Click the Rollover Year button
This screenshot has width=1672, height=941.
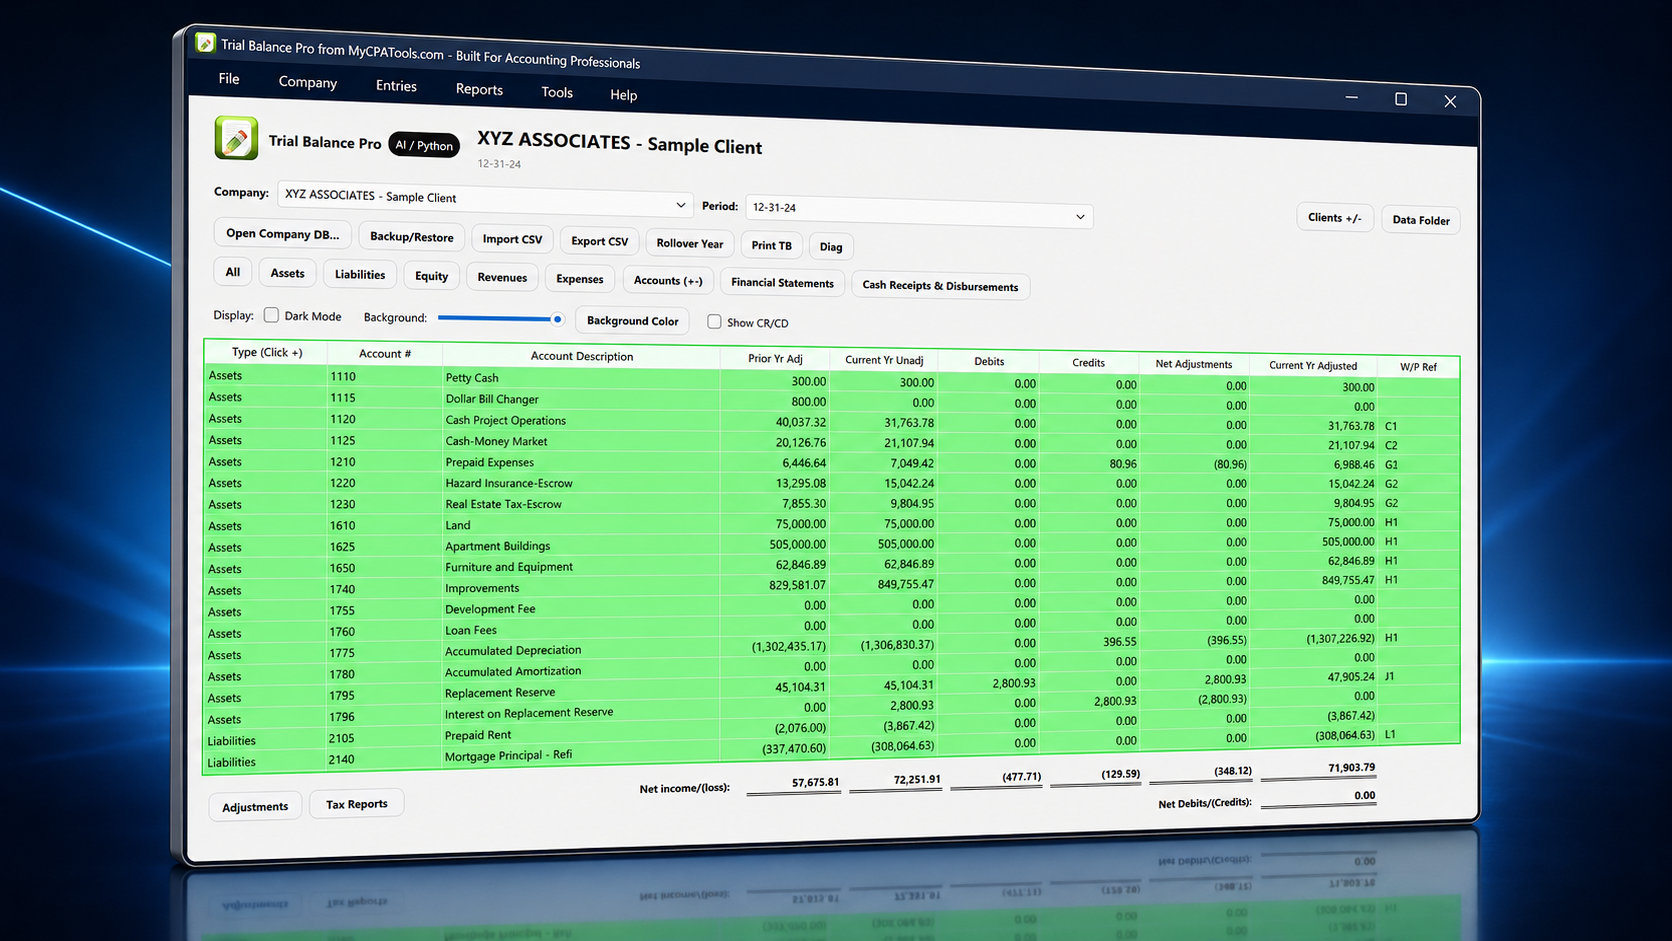tap(689, 243)
